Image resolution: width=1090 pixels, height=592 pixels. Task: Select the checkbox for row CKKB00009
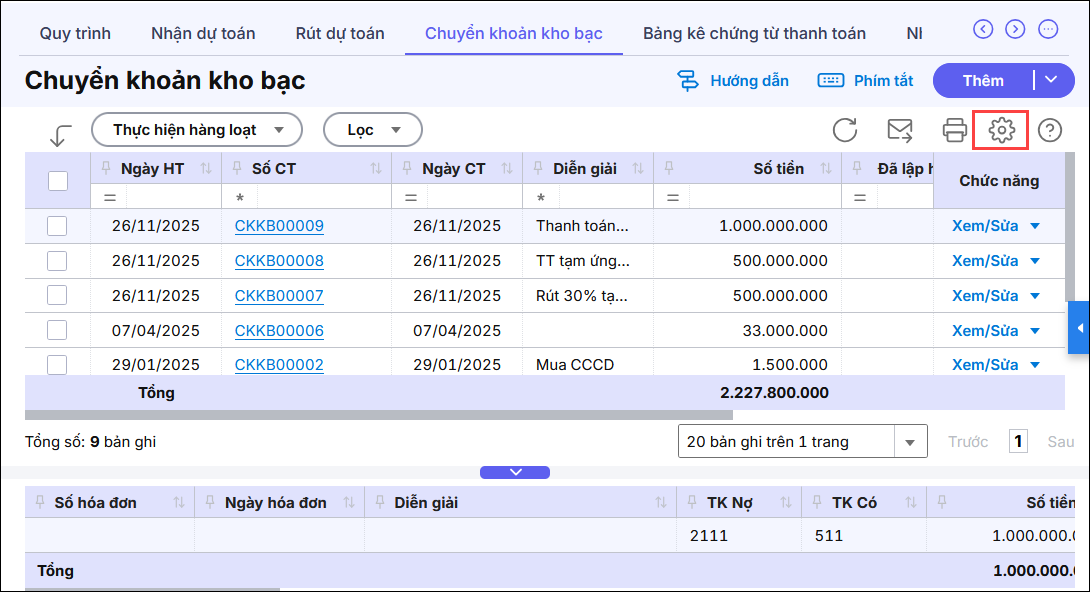click(x=57, y=226)
